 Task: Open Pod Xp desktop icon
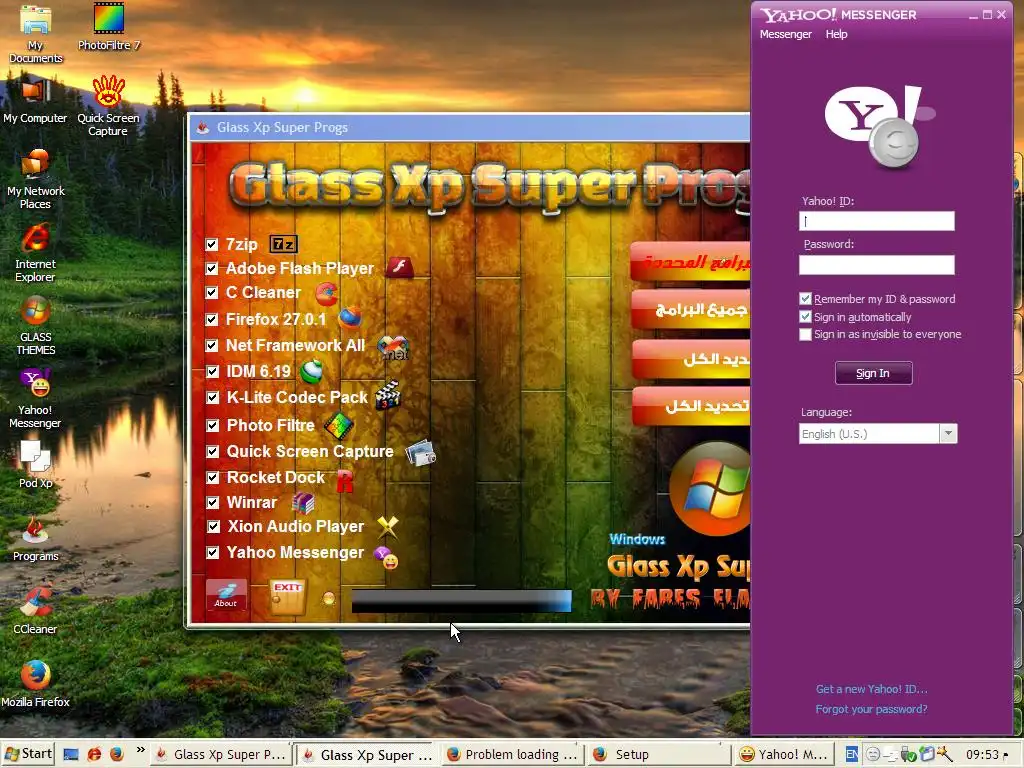35,465
